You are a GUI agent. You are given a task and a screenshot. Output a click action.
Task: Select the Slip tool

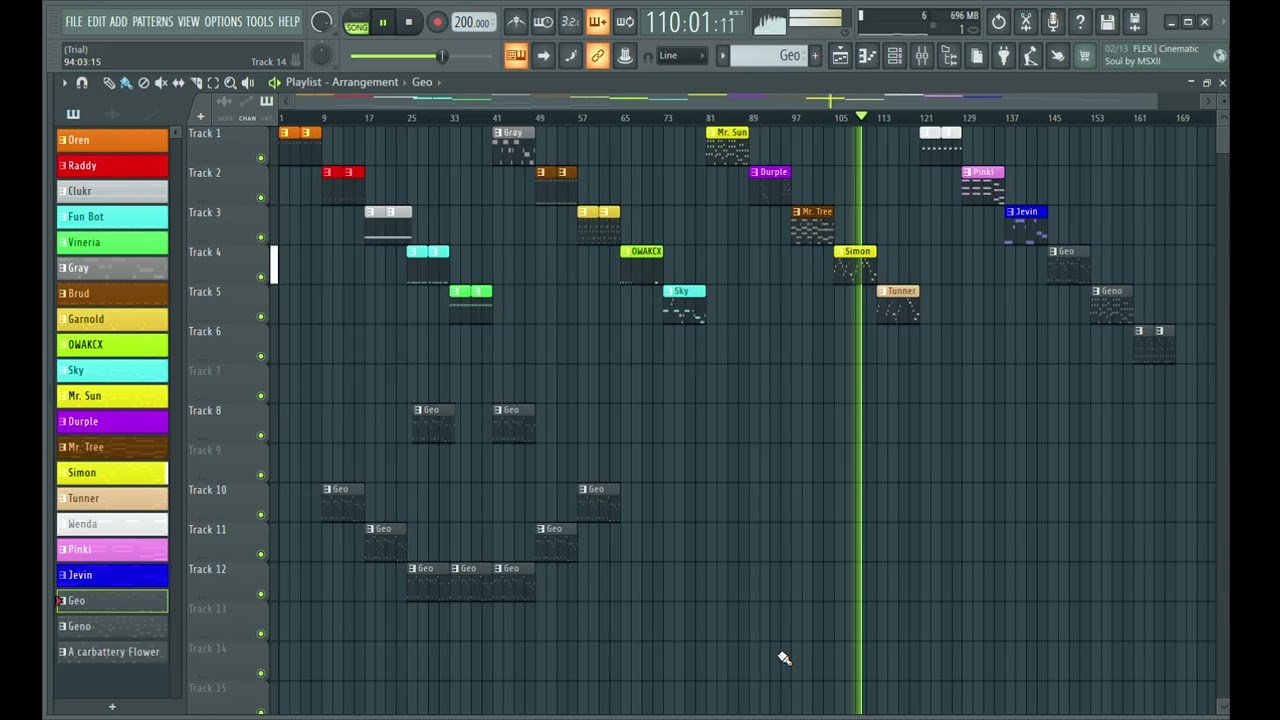[x=178, y=83]
